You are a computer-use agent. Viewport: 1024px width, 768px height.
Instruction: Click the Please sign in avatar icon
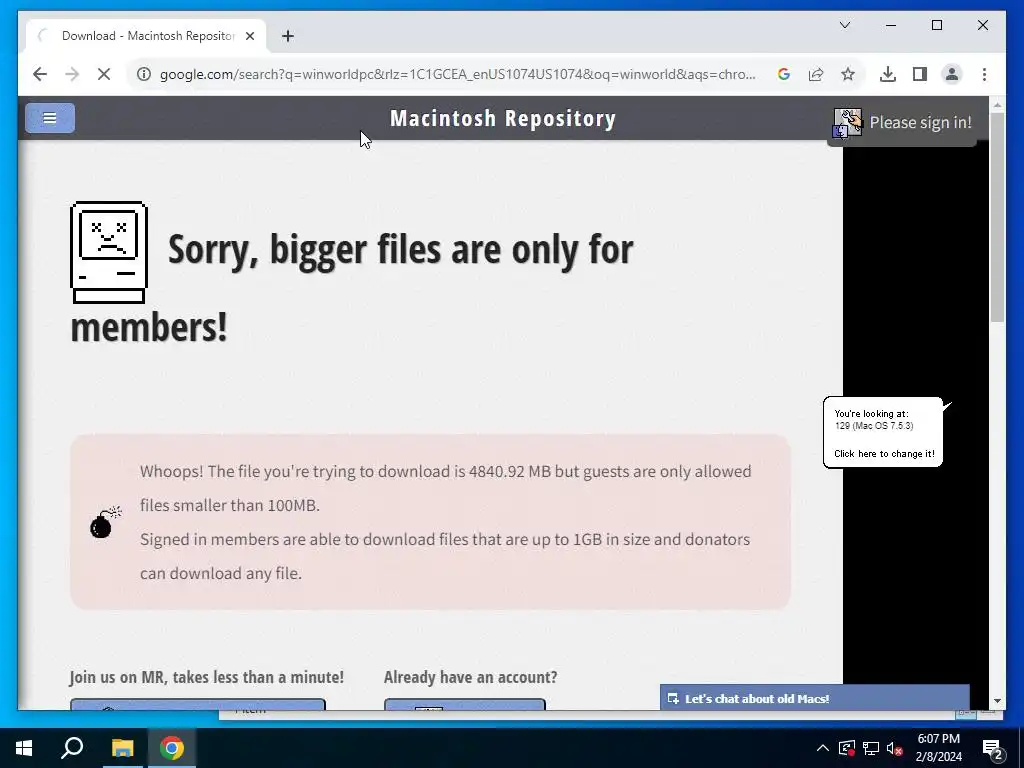point(848,123)
